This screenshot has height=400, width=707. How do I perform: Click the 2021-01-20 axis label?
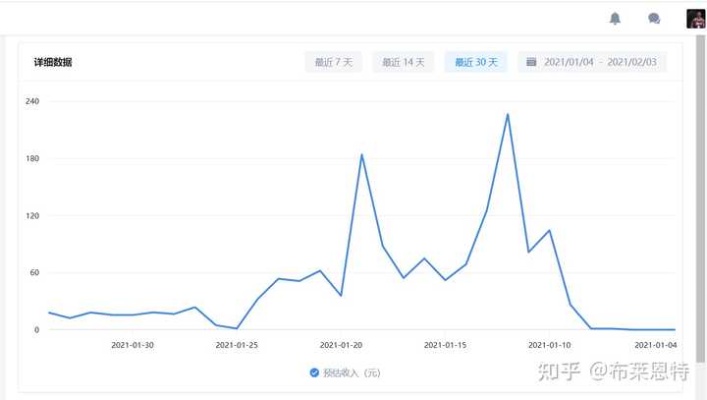click(341, 345)
